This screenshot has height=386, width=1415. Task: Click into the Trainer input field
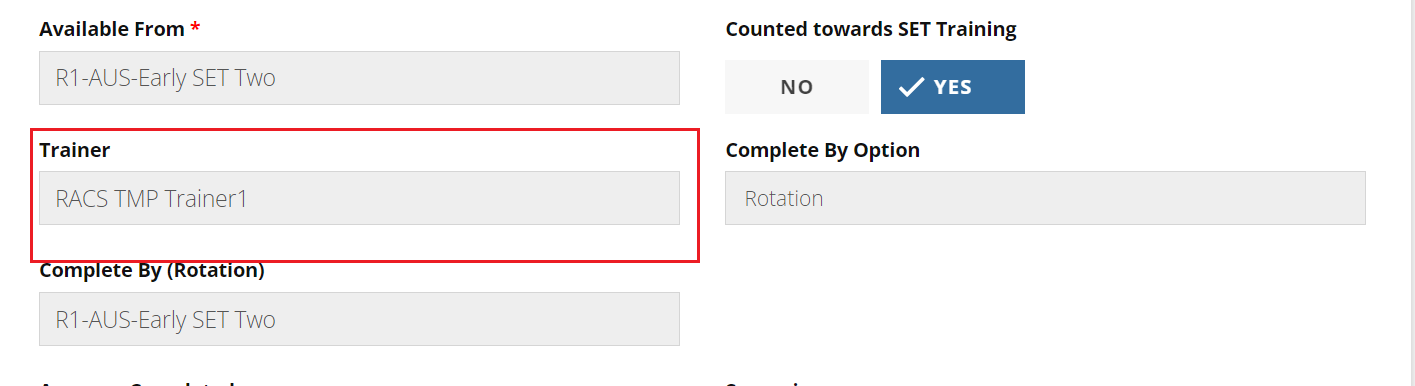tap(359, 198)
